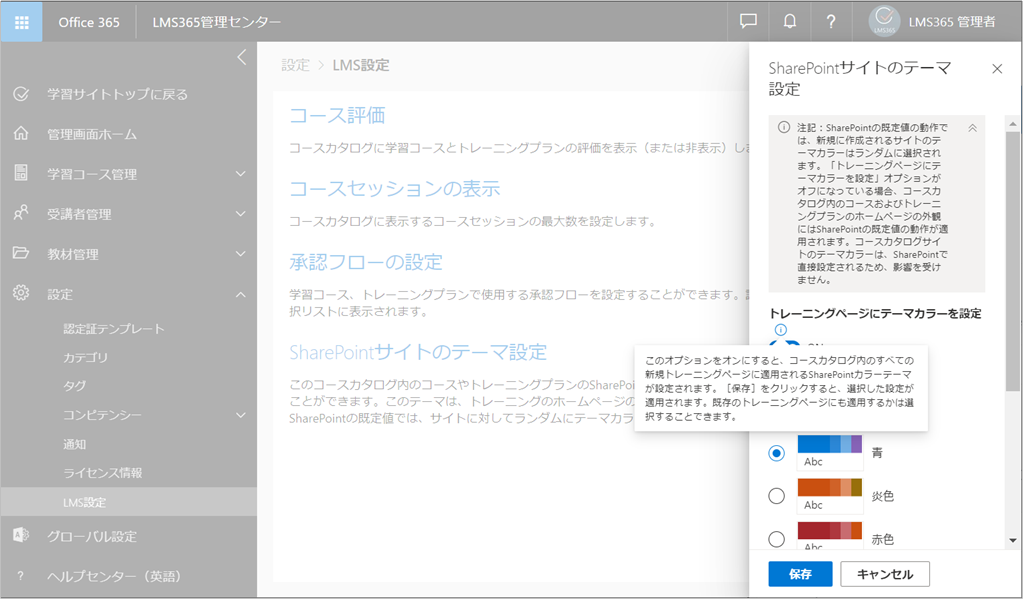Click the panel scrollbar down arrow
This screenshot has height=599, width=1023.
[1013, 540]
